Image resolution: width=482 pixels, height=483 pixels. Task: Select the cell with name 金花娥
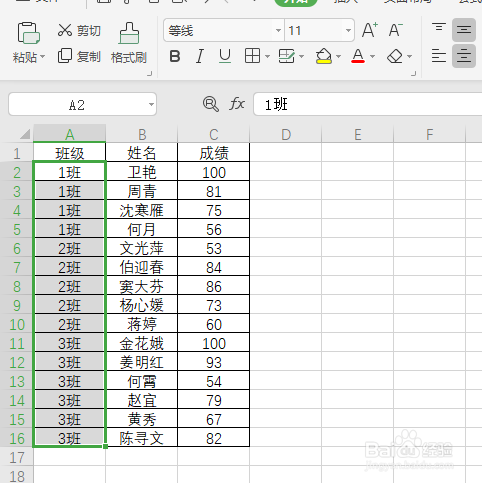142,343
